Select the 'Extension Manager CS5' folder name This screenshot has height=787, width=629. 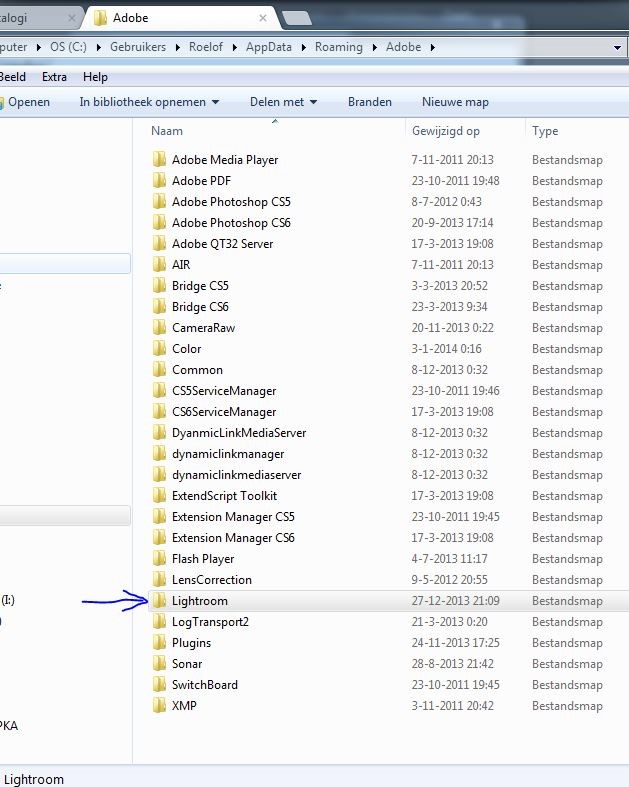(233, 517)
